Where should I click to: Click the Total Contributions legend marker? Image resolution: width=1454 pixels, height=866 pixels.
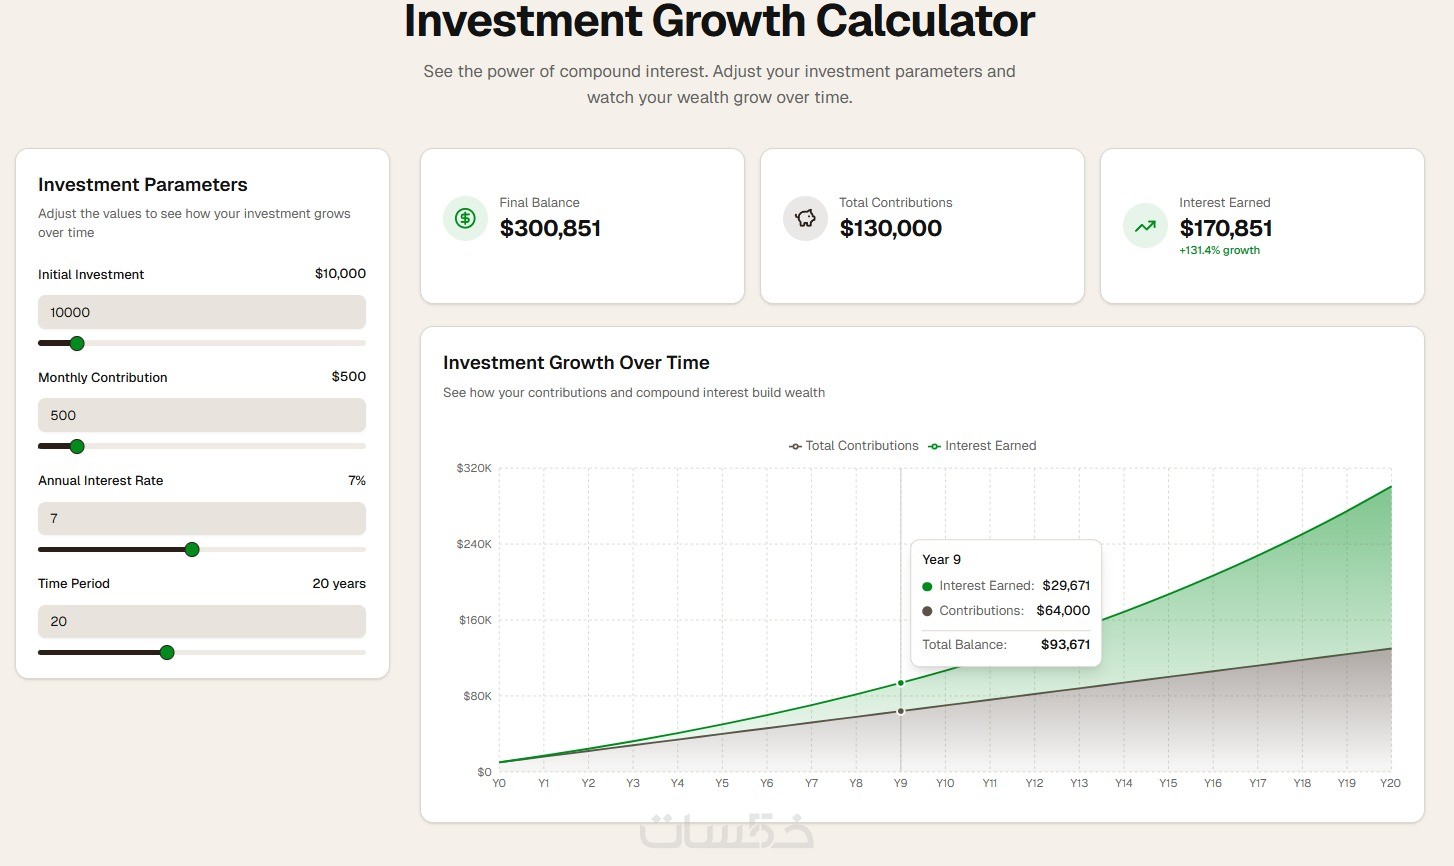pos(795,446)
